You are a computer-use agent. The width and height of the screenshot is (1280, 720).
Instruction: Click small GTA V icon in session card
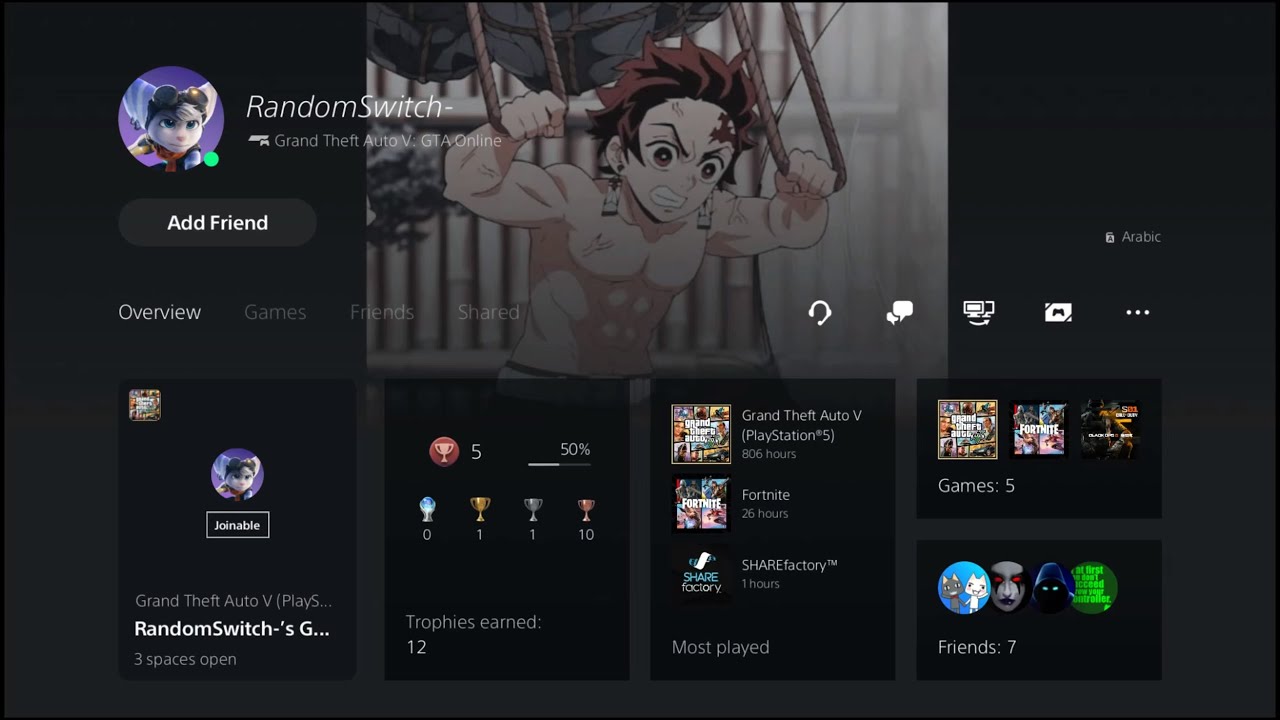[x=145, y=405]
